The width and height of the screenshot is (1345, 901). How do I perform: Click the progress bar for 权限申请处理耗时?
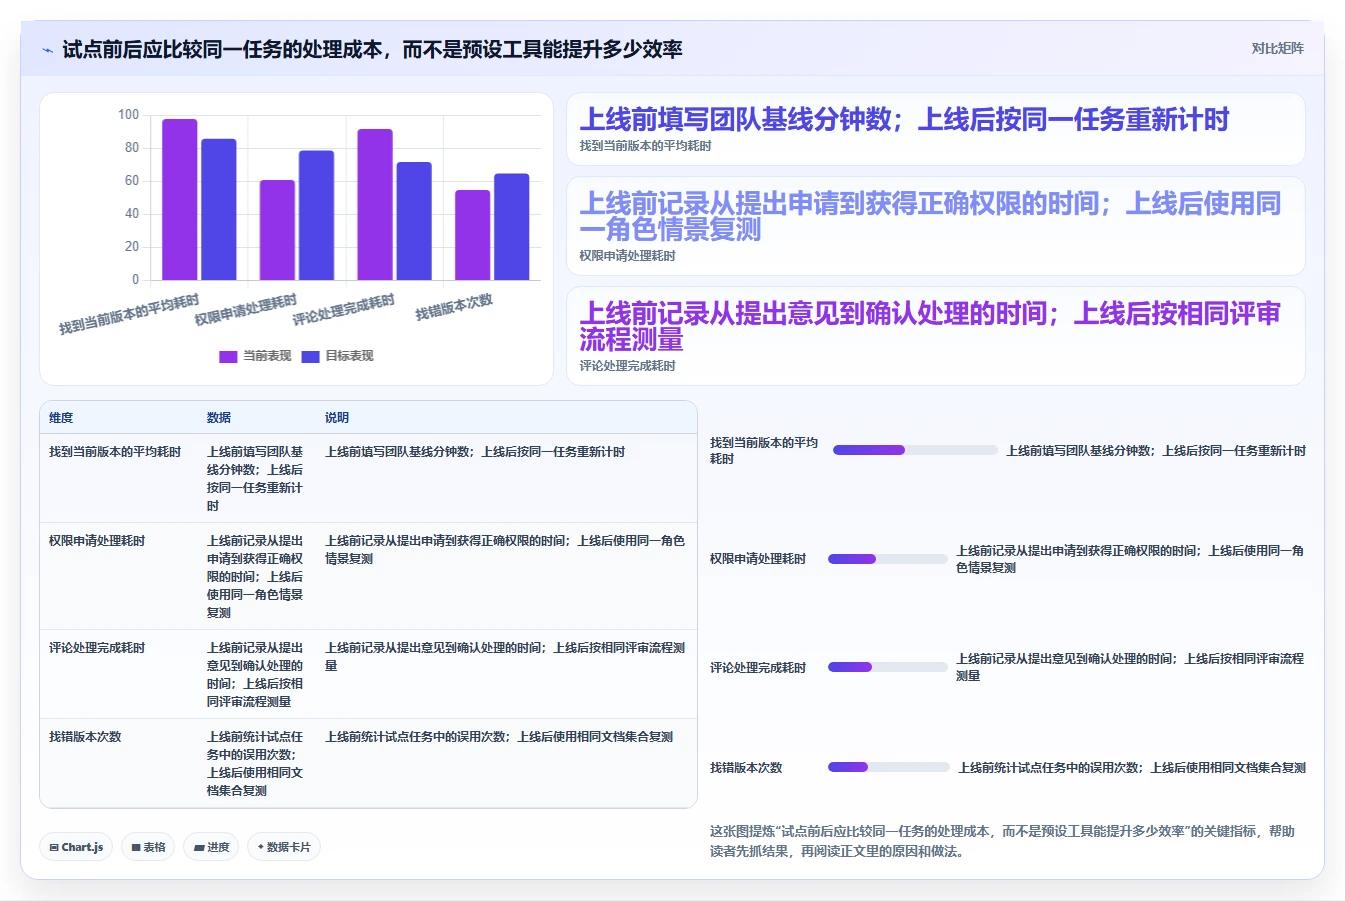pyautogui.click(x=887, y=559)
